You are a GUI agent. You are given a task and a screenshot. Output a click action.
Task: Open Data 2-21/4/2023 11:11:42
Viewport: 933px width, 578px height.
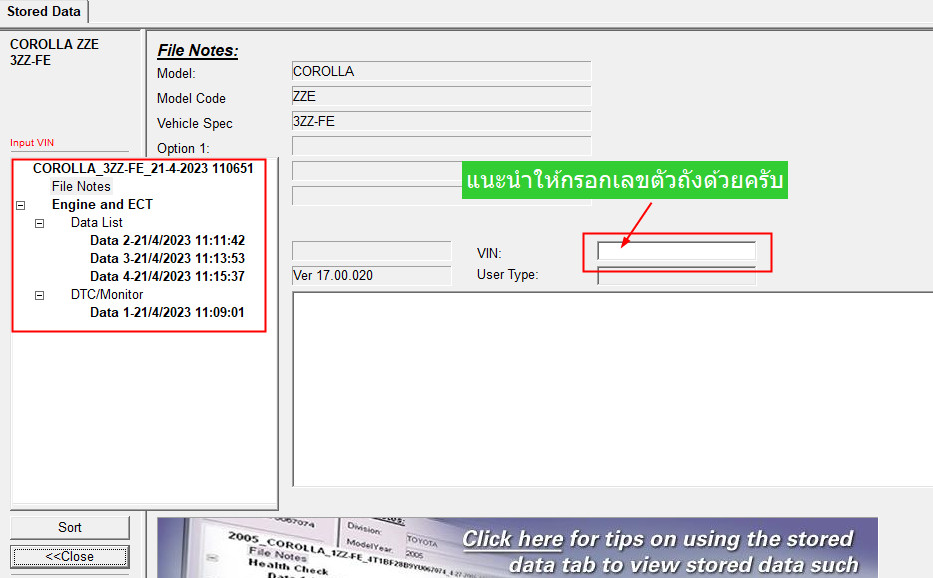[167, 240]
